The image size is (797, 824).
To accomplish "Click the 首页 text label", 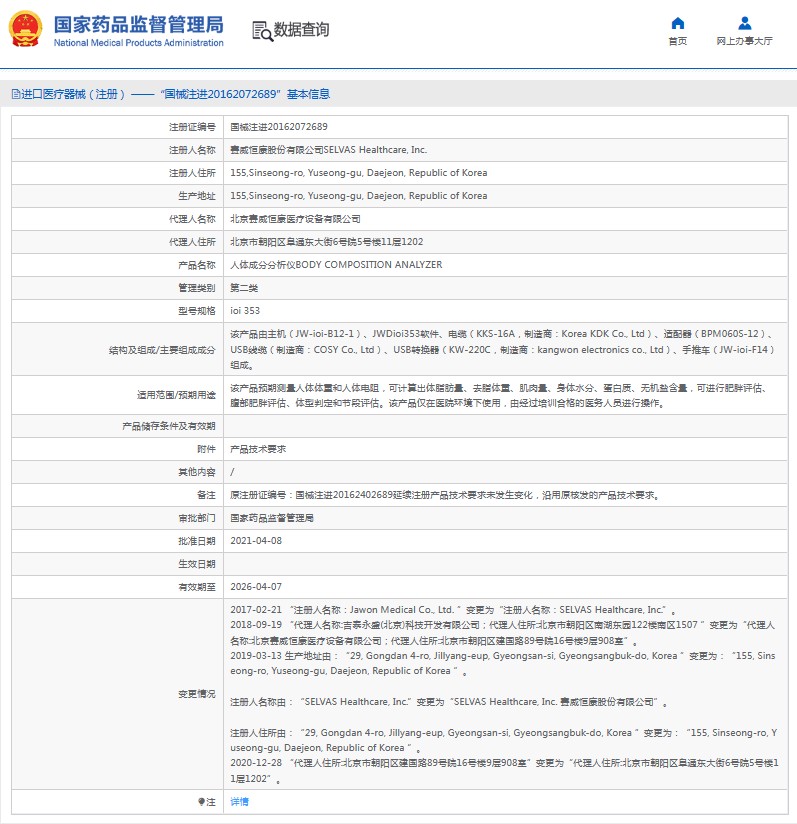I will [678, 41].
